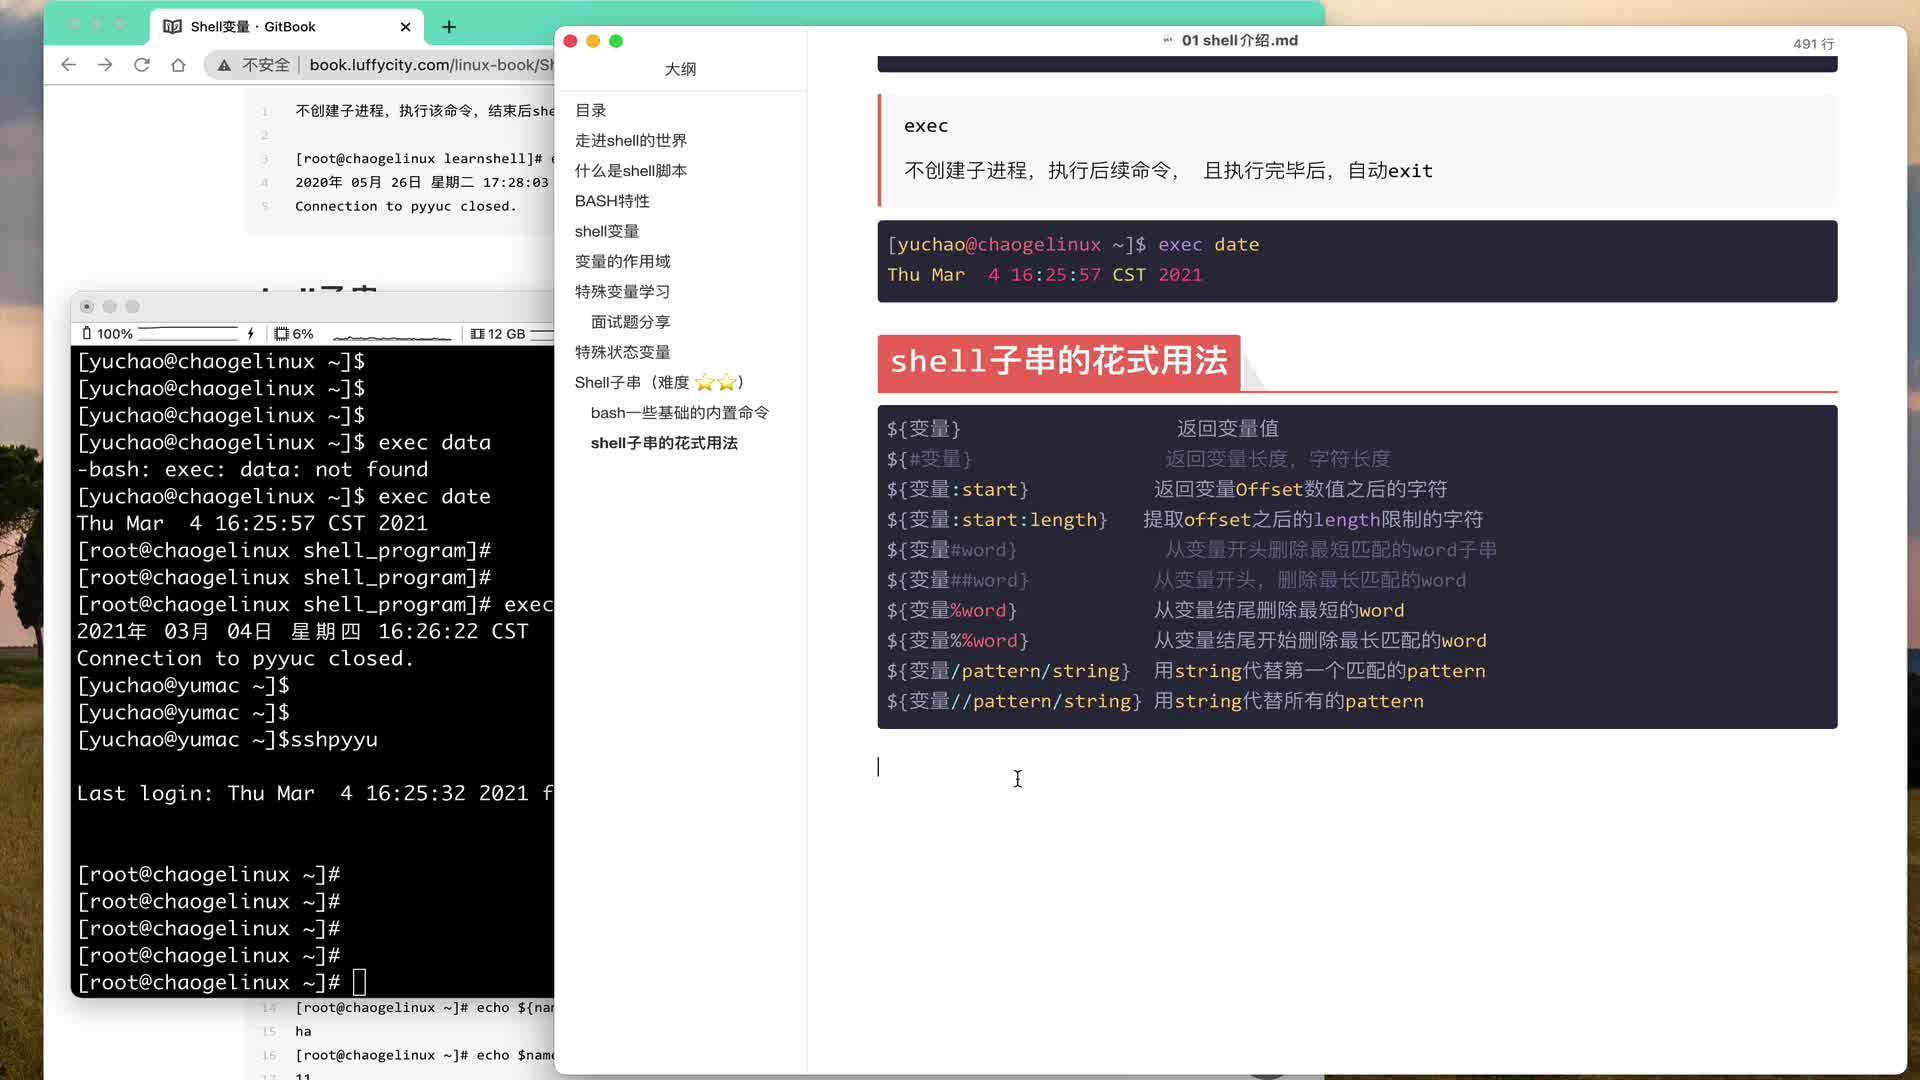
Task: Jump to 什么是shell脚本 heading
Action: tap(630, 171)
